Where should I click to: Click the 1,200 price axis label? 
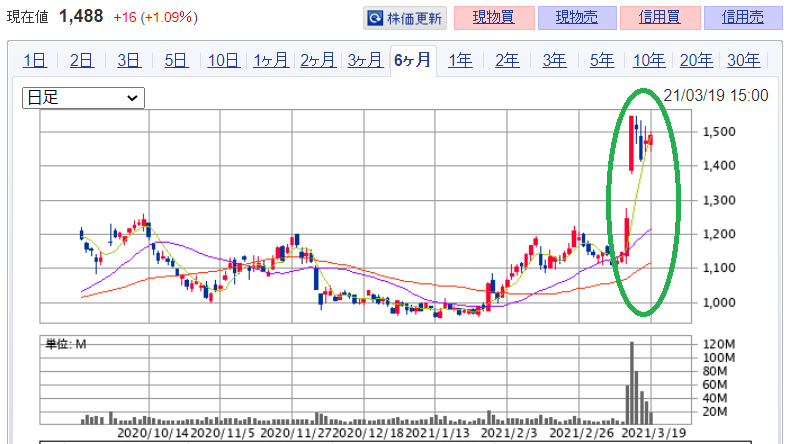pyautogui.click(x=719, y=234)
